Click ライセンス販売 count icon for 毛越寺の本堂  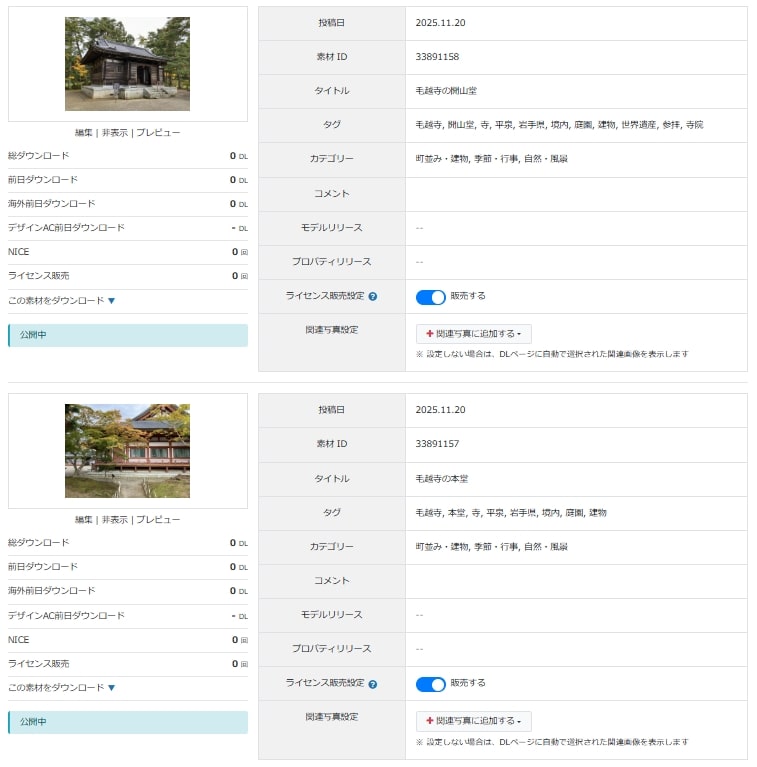[x=243, y=664]
